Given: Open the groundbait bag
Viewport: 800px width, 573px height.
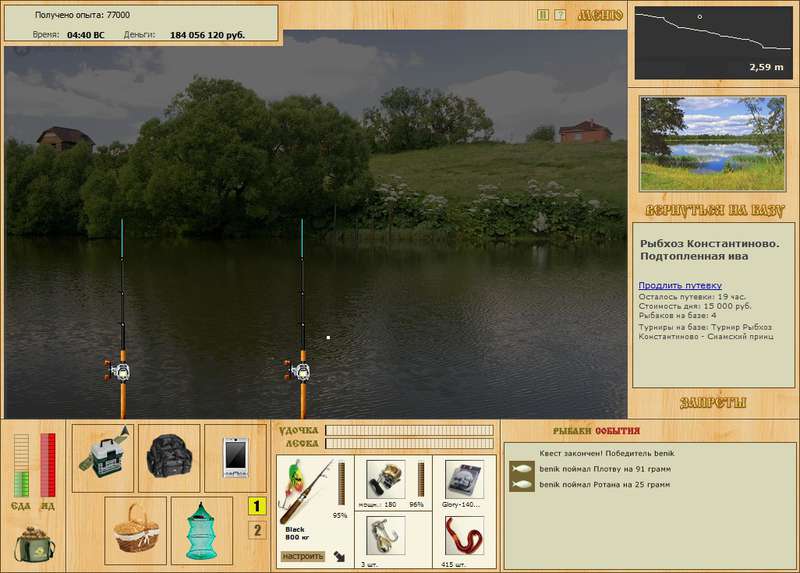Looking at the screenshot, I should tap(34, 544).
